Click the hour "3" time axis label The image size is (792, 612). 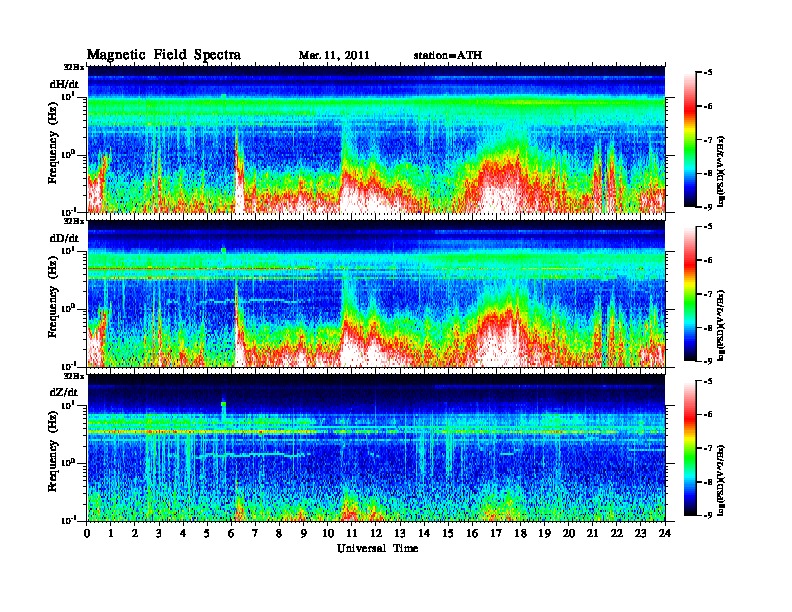pyautogui.click(x=159, y=533)
